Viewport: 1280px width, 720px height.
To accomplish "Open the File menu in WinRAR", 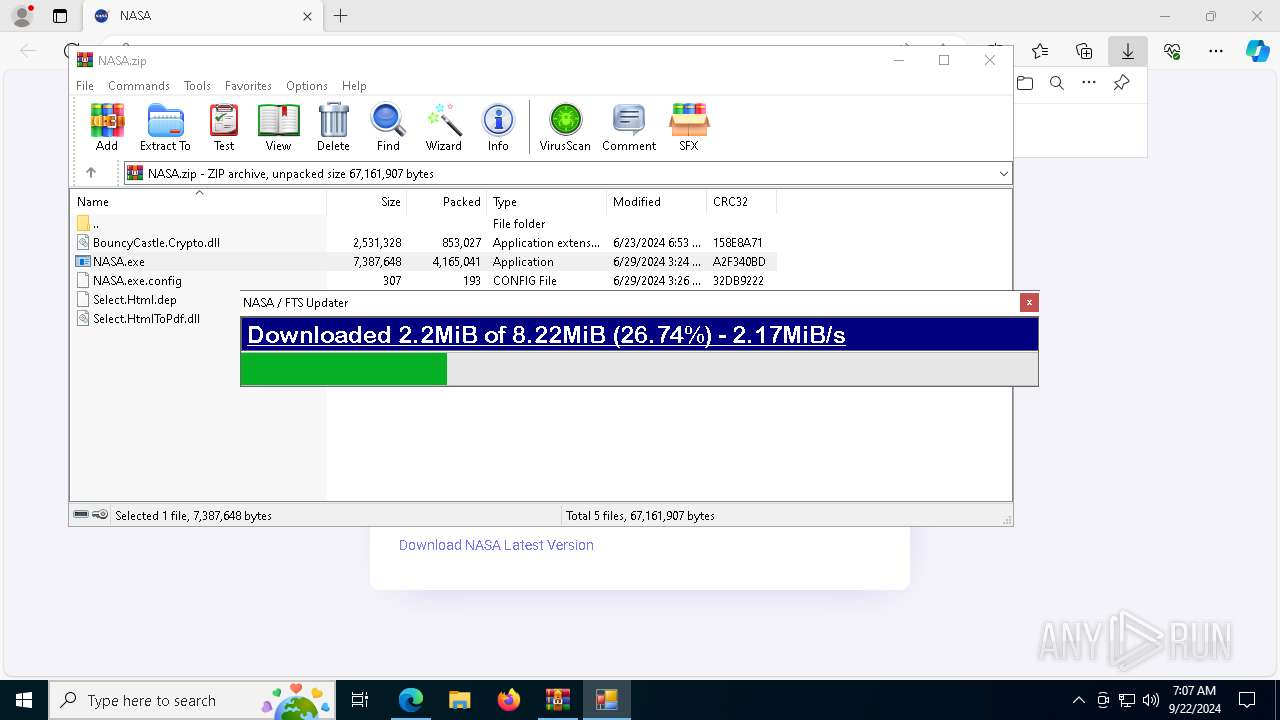I will click(x=85, y=86).
